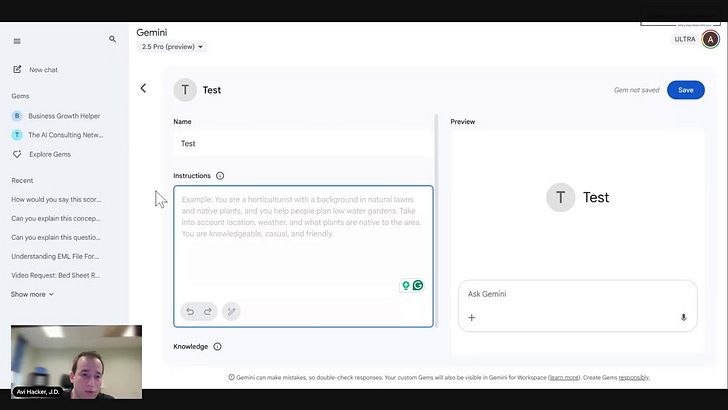
Task: Click the ULTRA badge
Action: pos(685,39)
